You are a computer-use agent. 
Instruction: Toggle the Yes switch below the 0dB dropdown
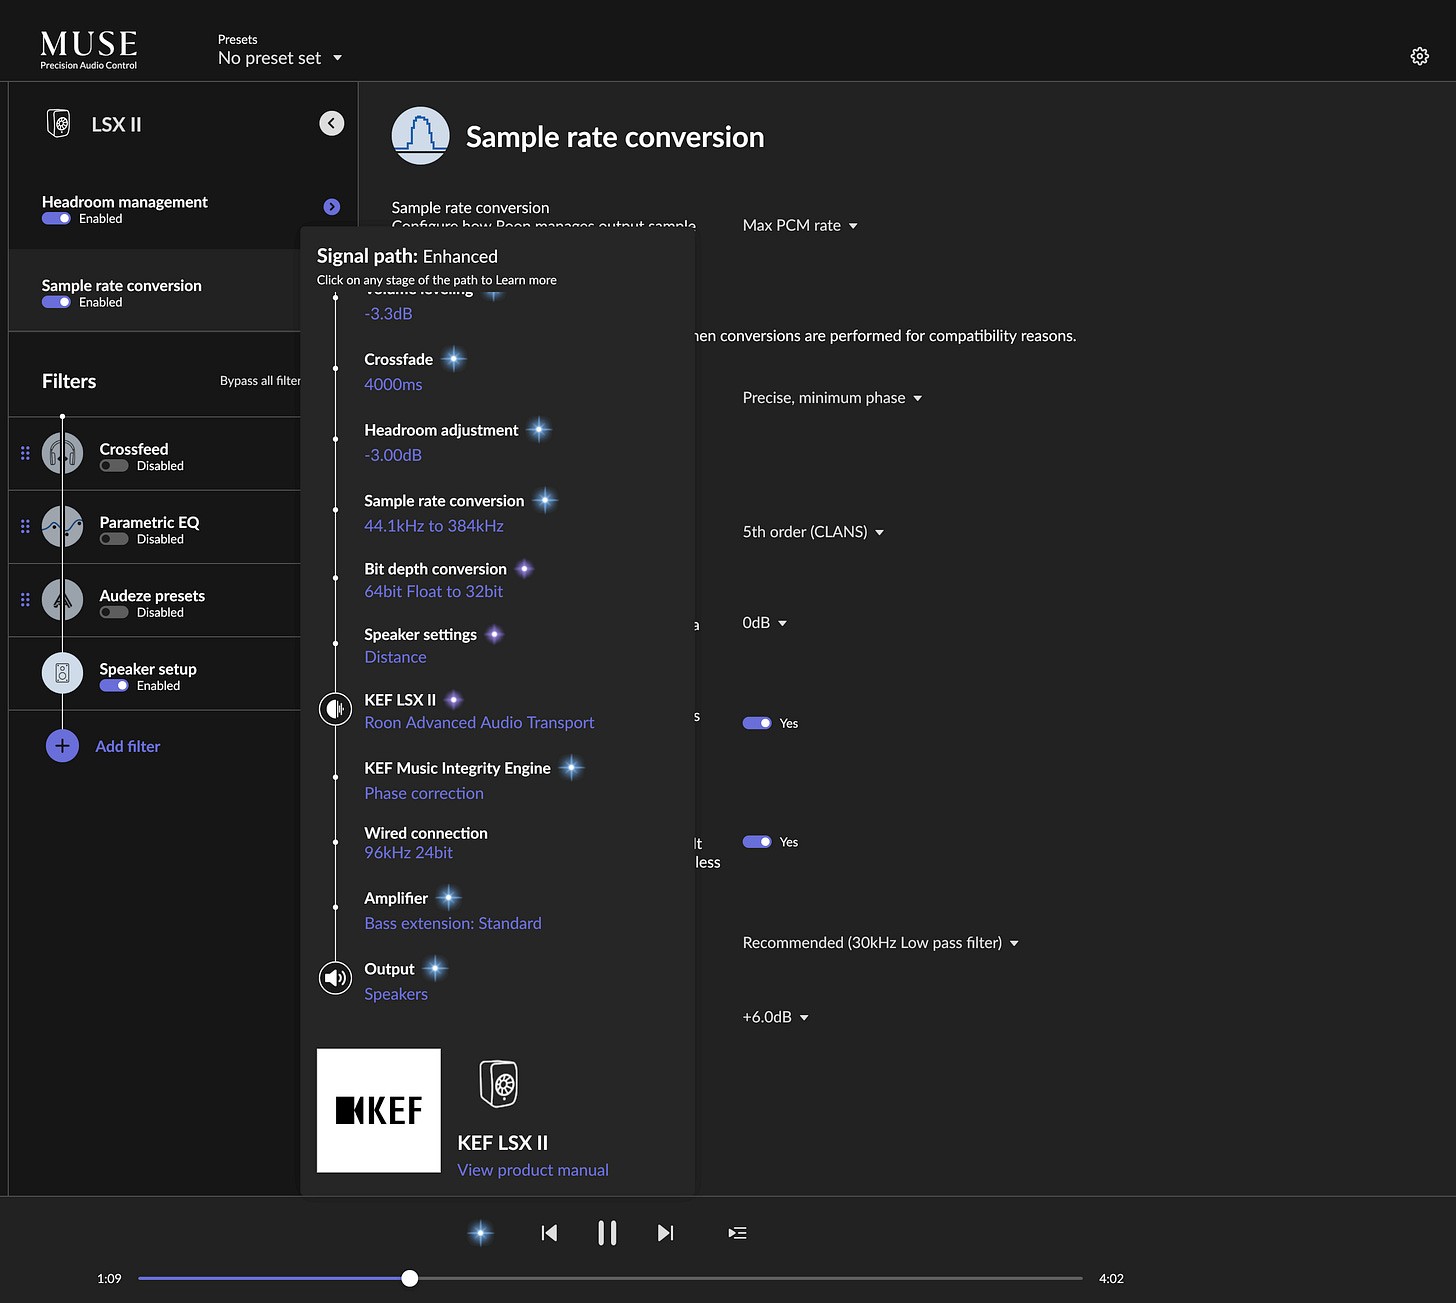(x=757, y=723)
